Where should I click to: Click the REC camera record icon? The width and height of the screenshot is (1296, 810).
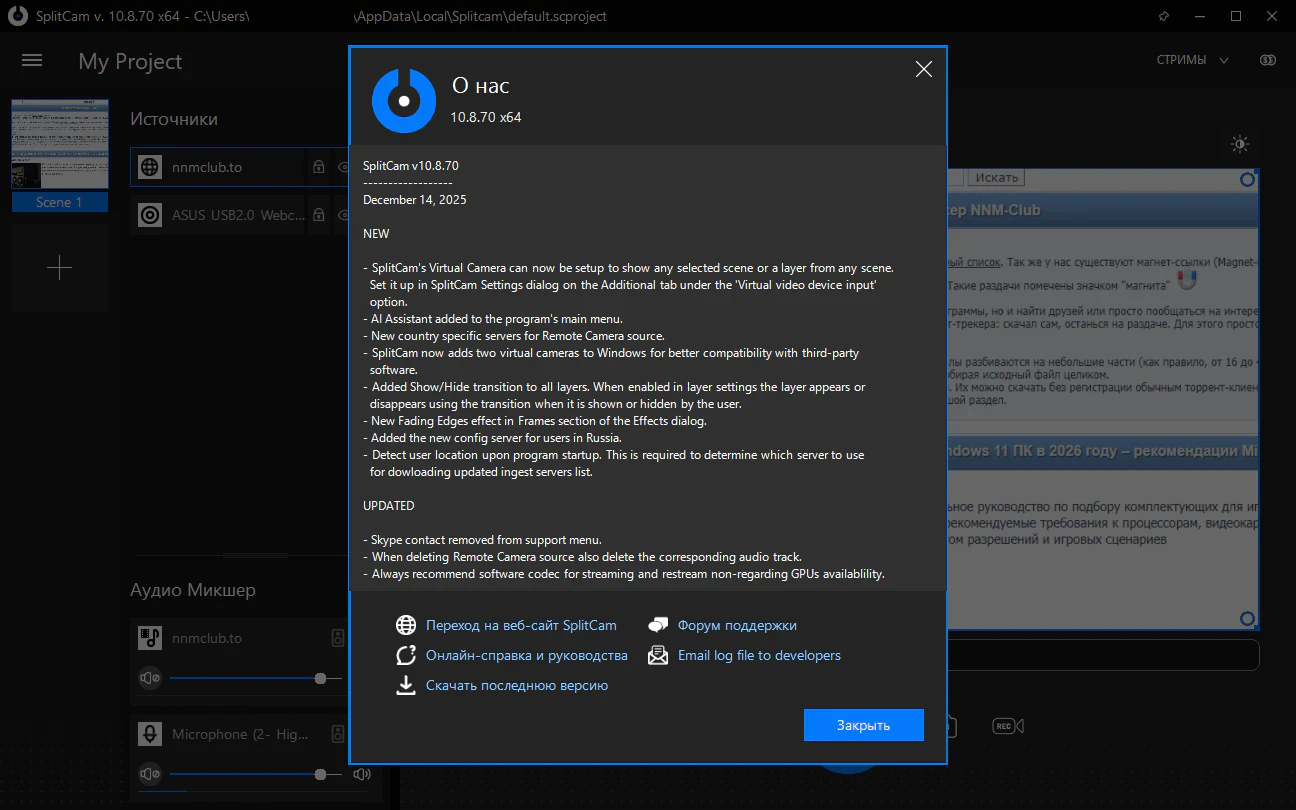click(x=1007, y=726)
